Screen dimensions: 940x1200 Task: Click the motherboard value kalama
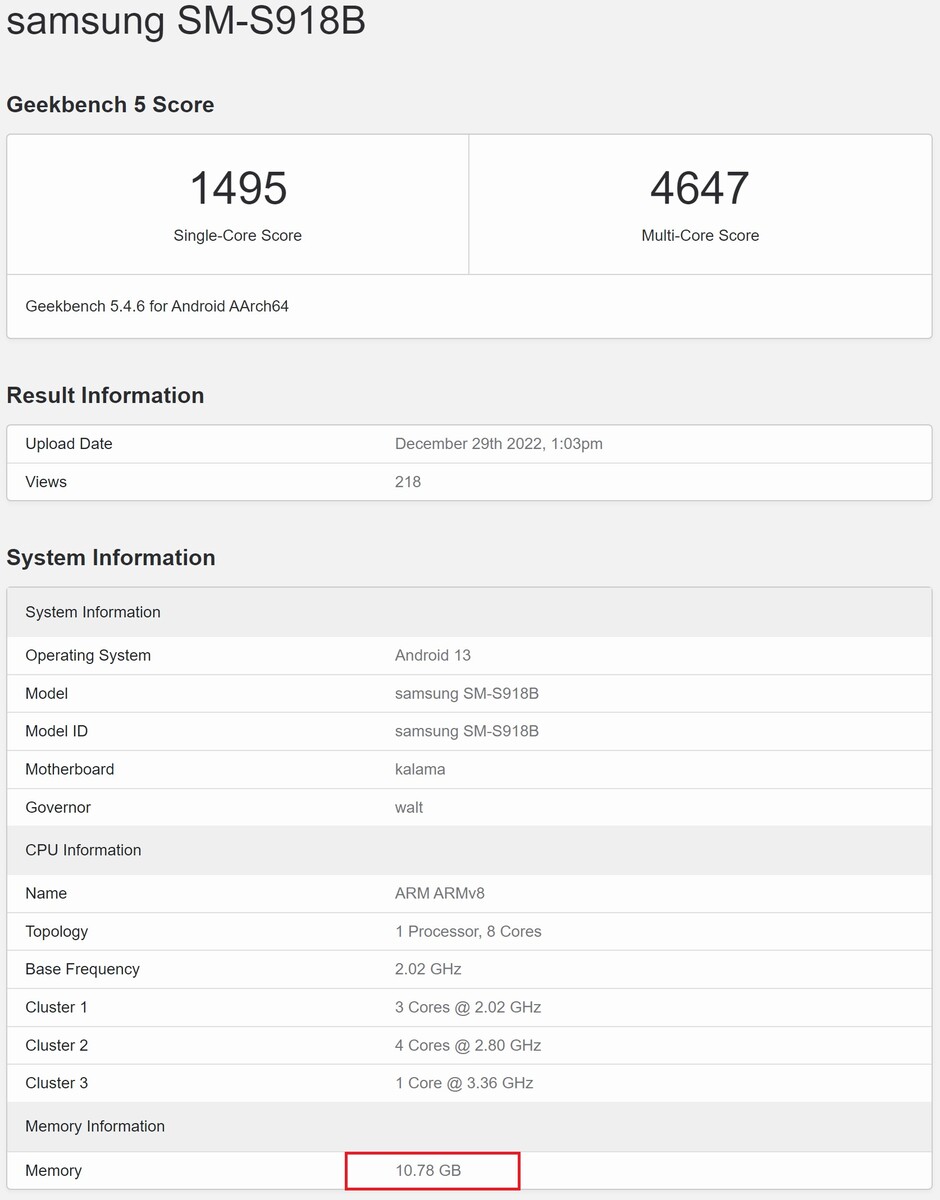pyautogui.click(x=420, y=769)
